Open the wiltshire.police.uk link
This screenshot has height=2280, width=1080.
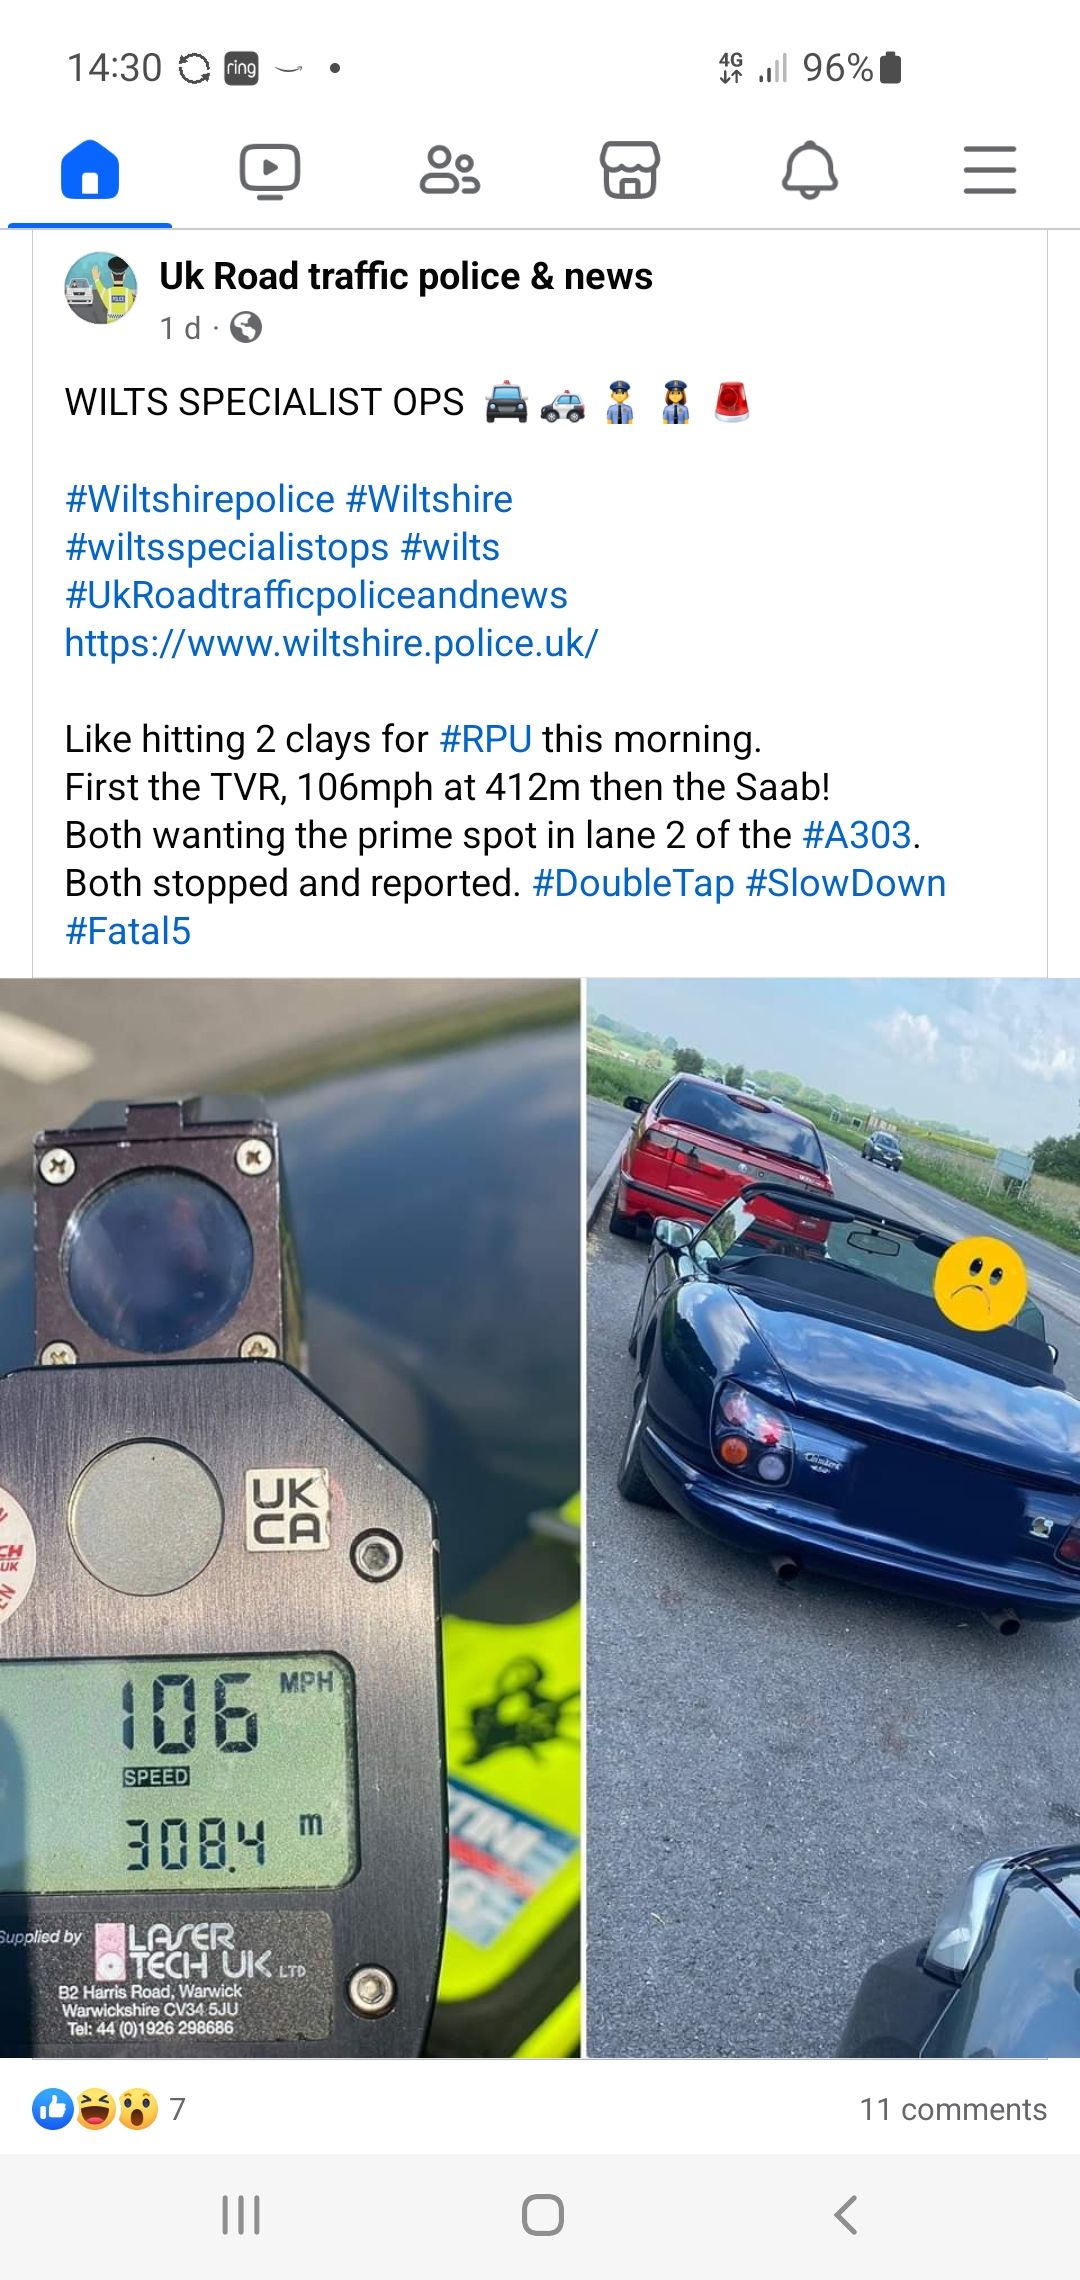(x=332, y=643)
